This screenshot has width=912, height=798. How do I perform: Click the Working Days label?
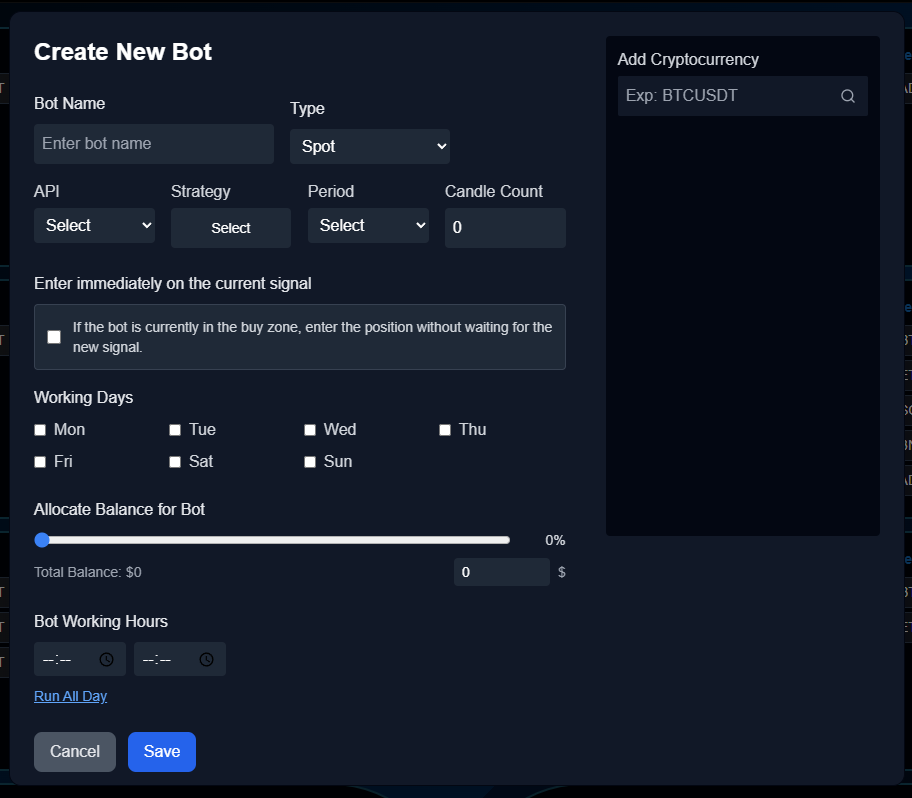point(83,397)
